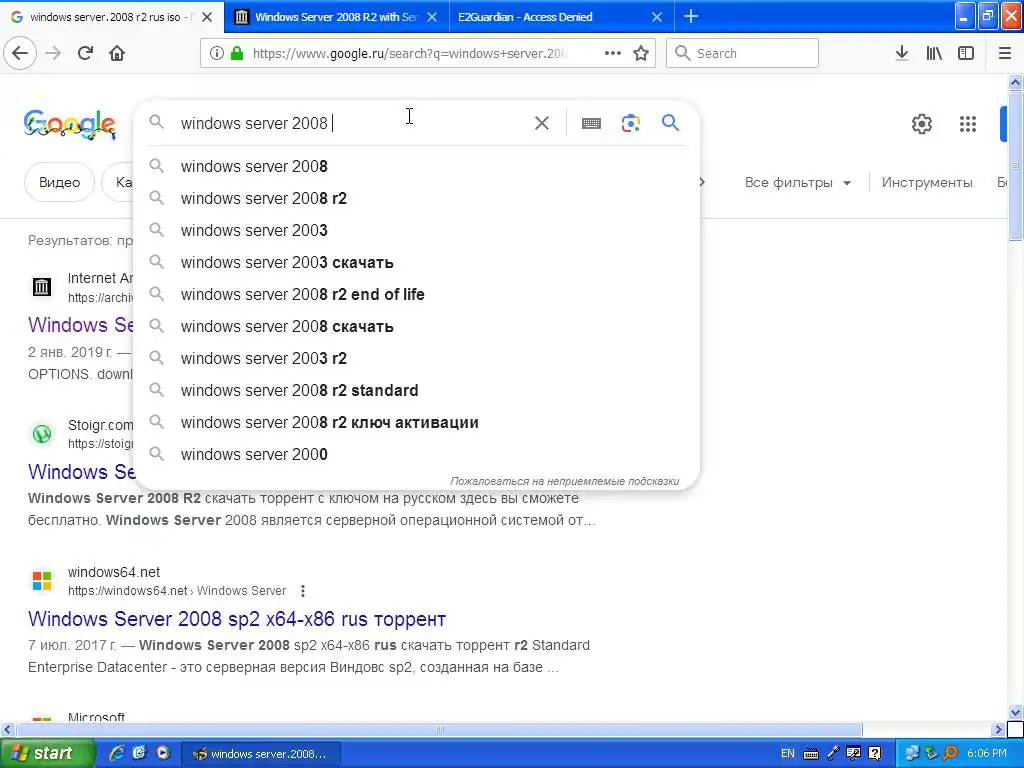Click the horizontal scrollbar left arrow
Viewport: 1024px width, 768px height.
point(7,729)
